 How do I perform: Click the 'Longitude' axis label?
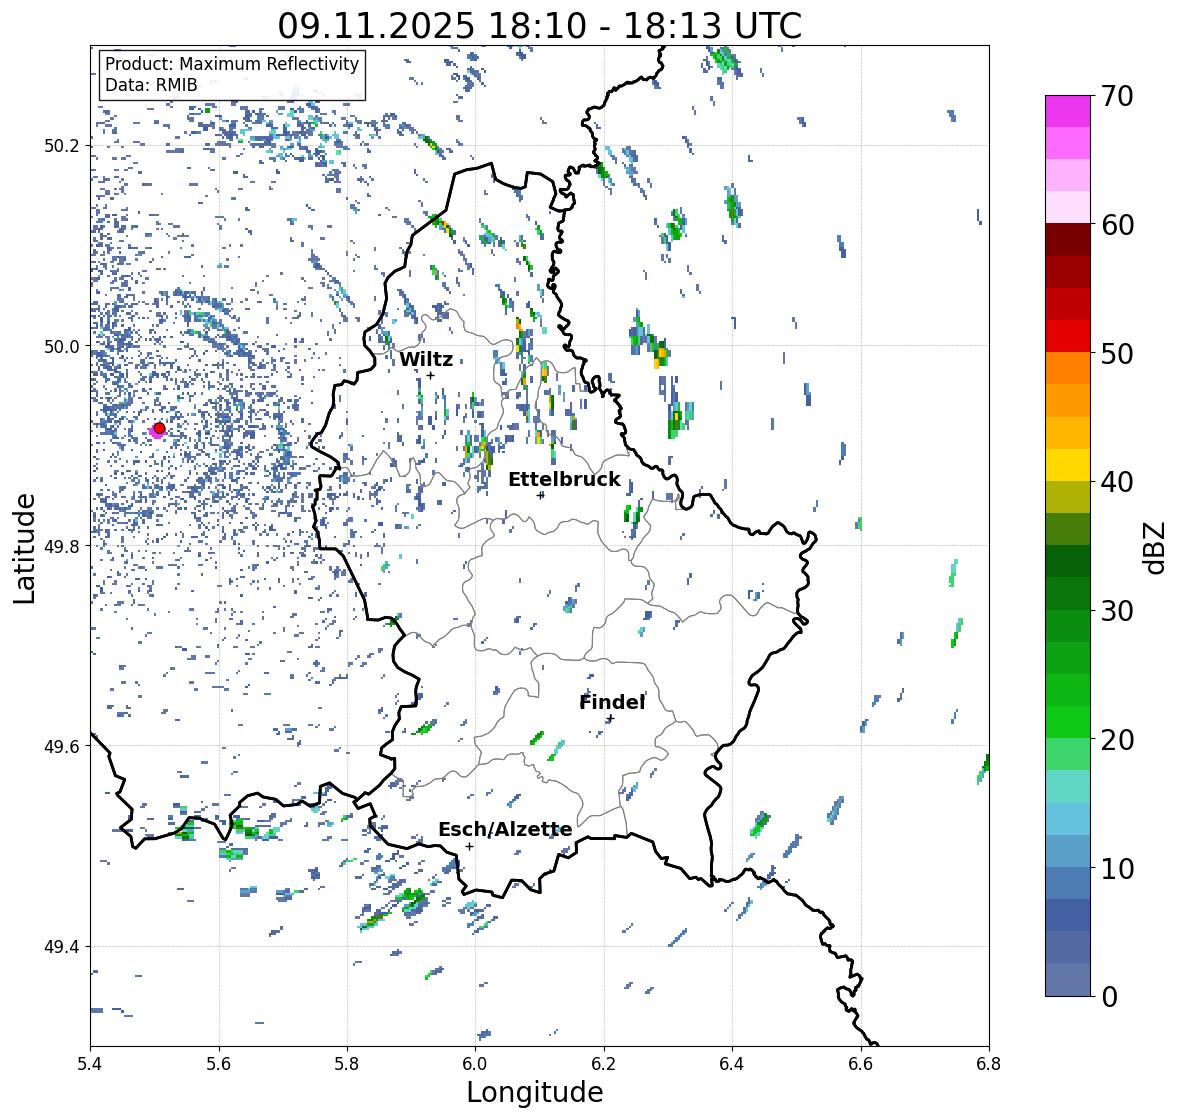click(535, 1092)
